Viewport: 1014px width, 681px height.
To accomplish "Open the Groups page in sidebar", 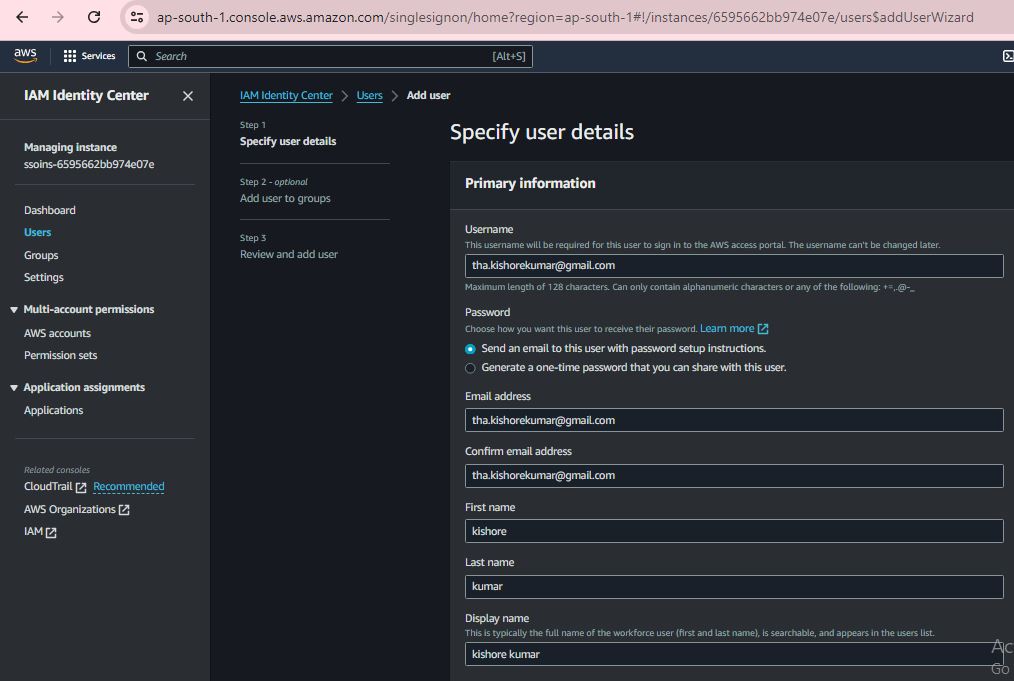I will coord(41,255).
